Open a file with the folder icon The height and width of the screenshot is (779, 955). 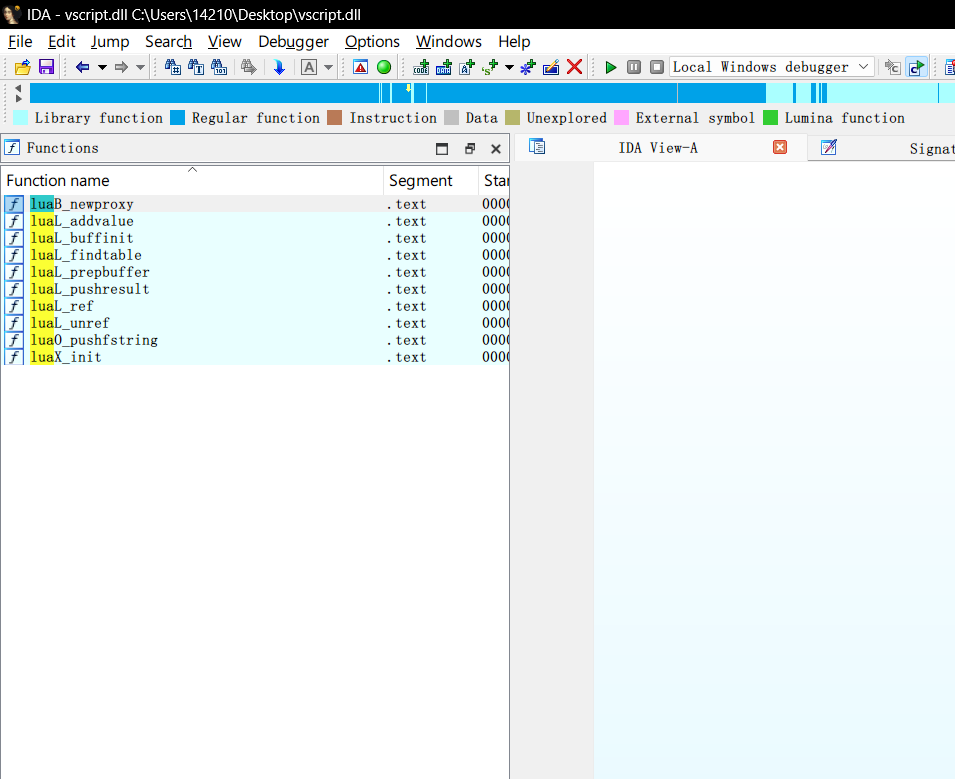point(23,67)
